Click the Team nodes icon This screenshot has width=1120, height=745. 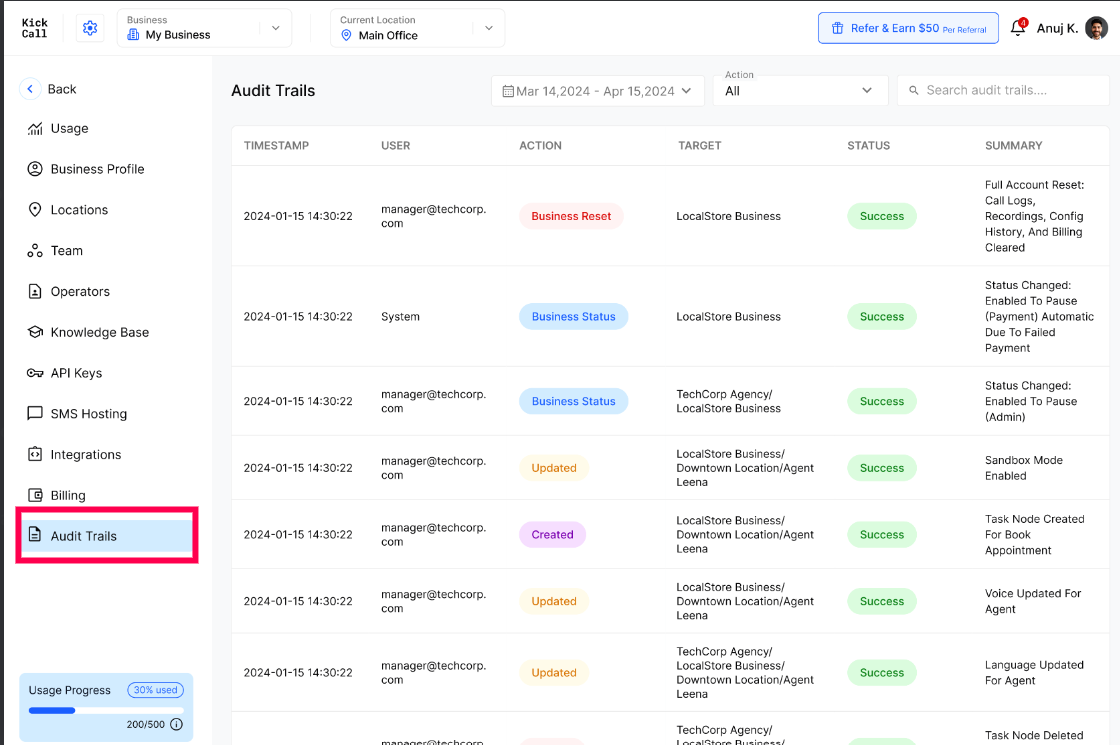pyautogui.click(x=35, y=251)
